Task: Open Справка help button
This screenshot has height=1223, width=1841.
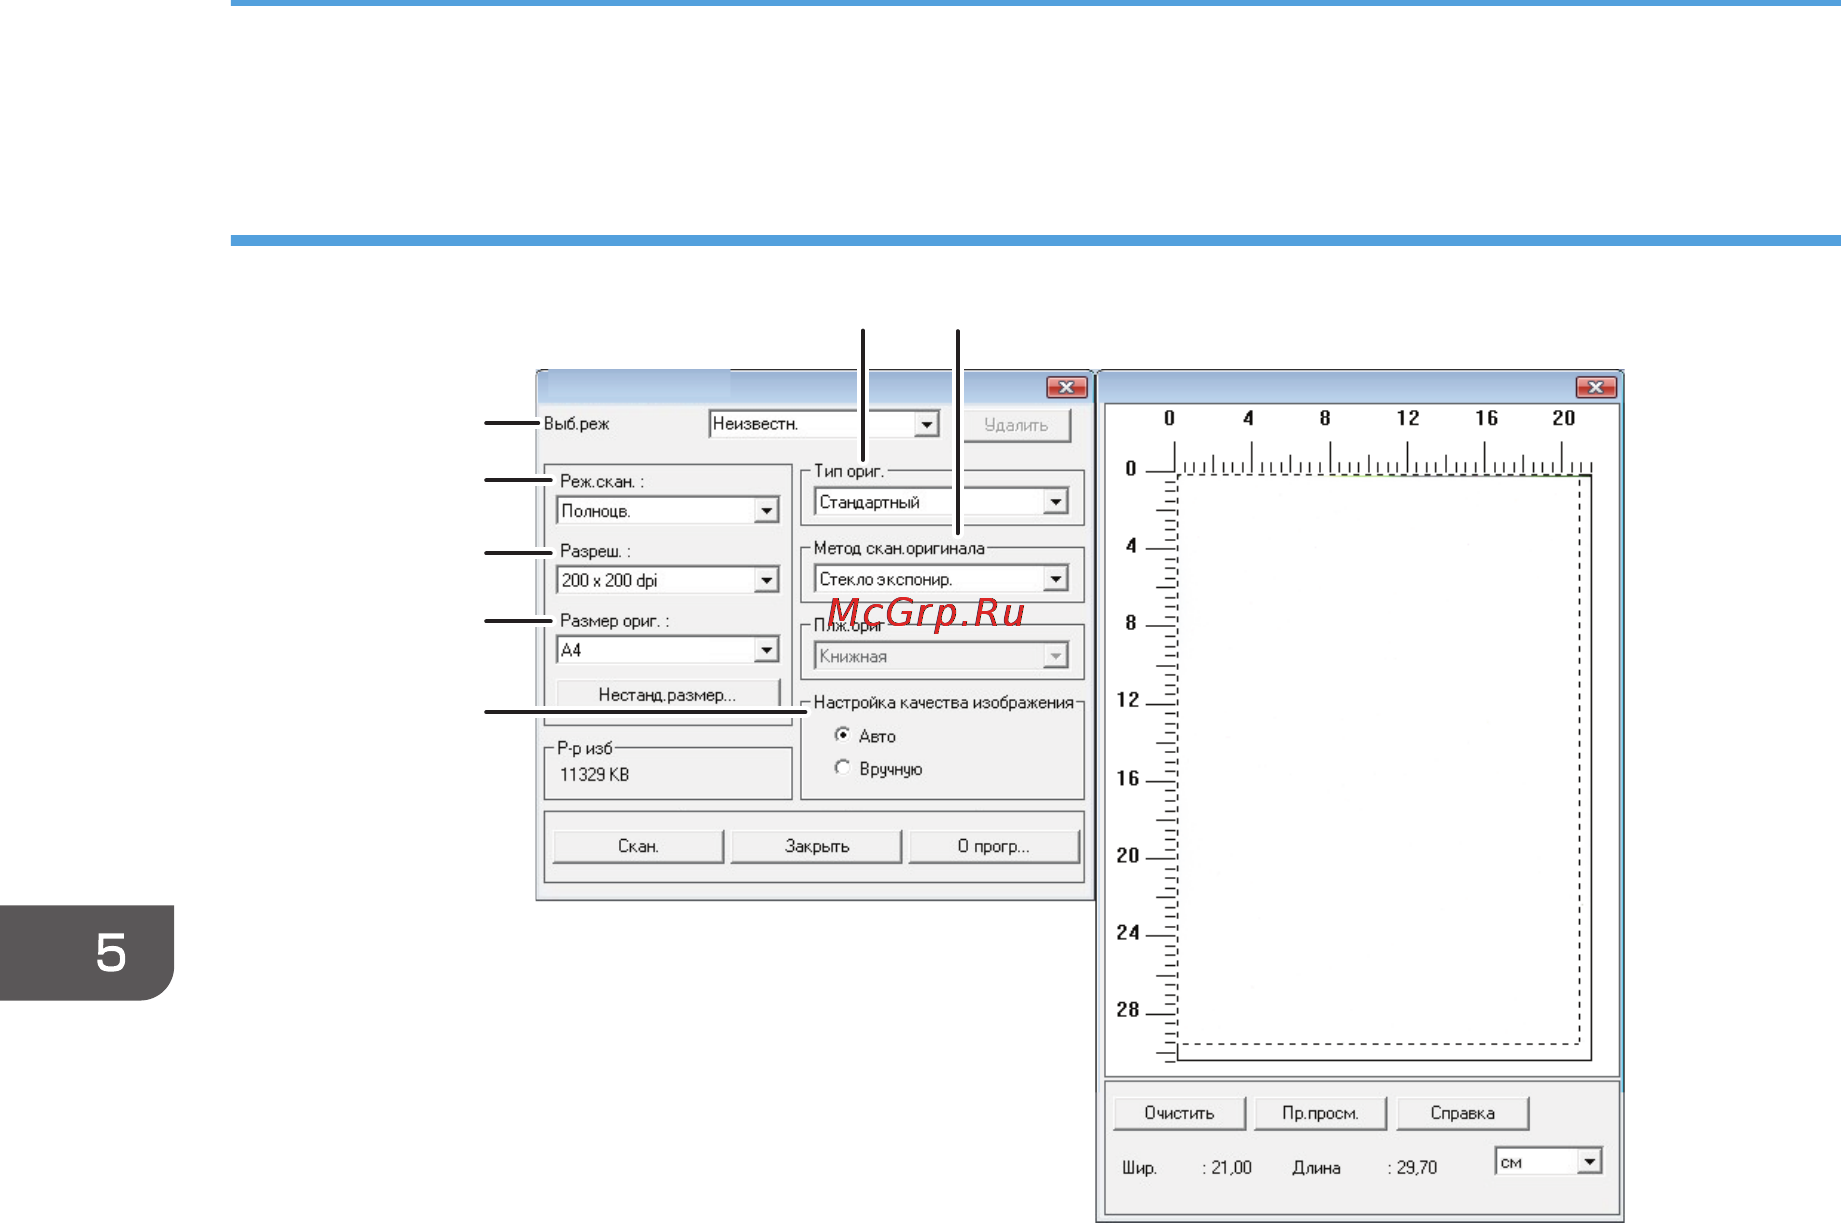Action: tap(1462, 1113)
